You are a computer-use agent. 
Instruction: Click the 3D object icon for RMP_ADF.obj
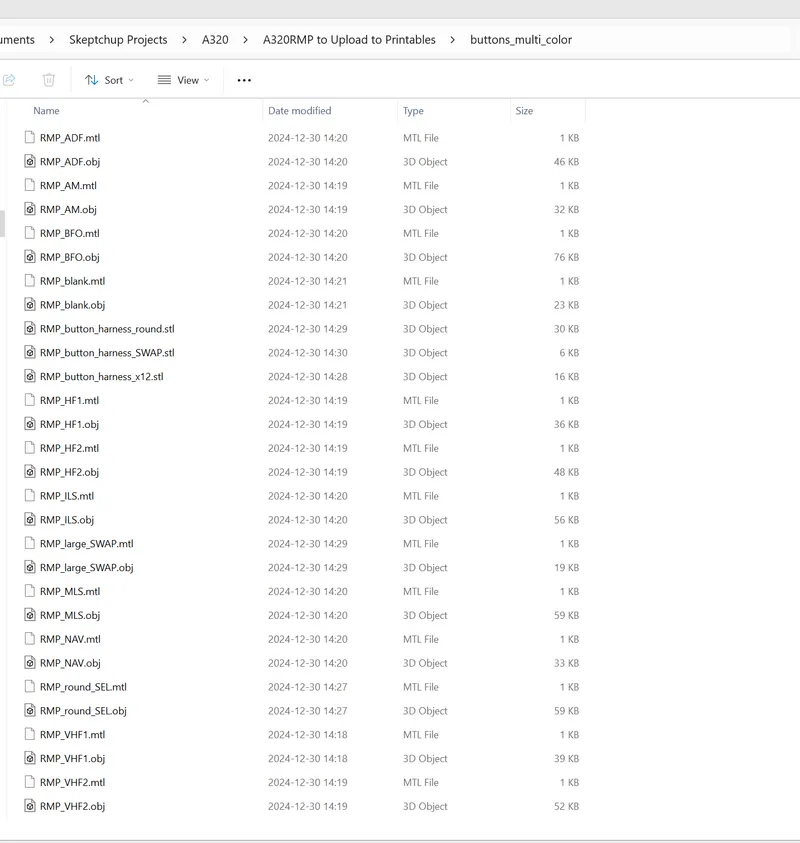click(30, 162)
